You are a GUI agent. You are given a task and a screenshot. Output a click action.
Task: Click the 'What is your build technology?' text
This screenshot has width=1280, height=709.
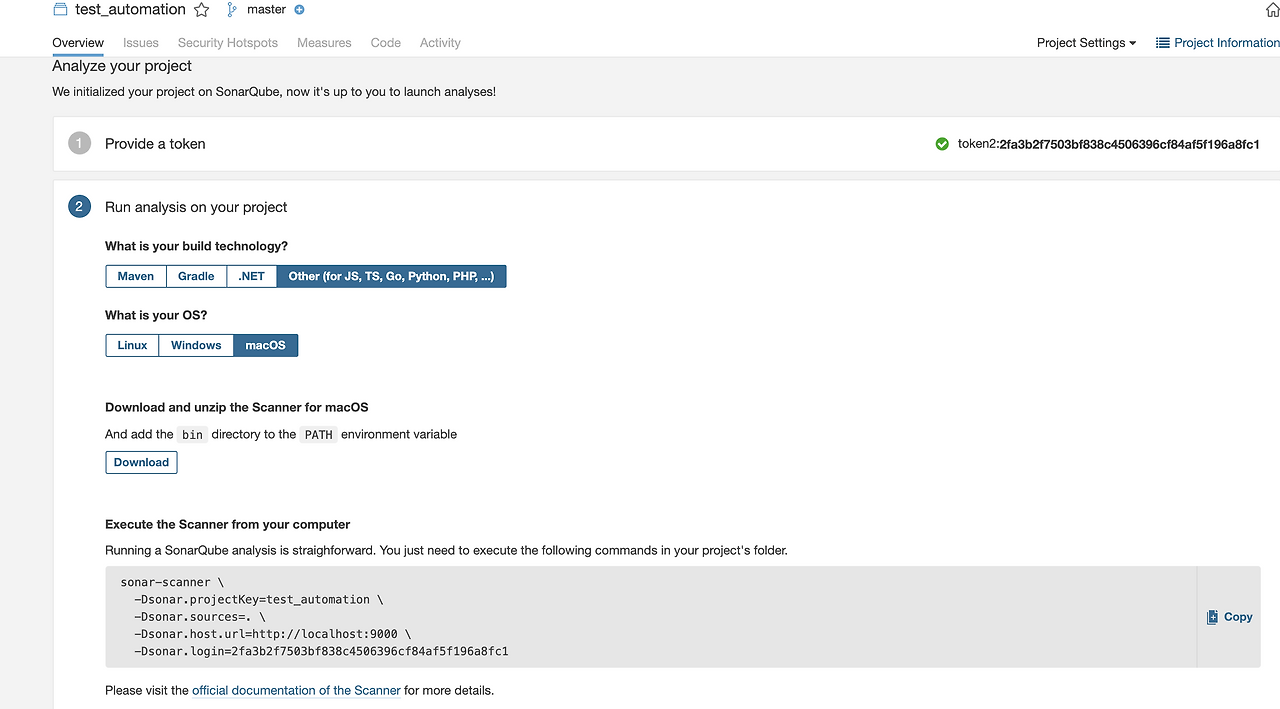(196, 246)
